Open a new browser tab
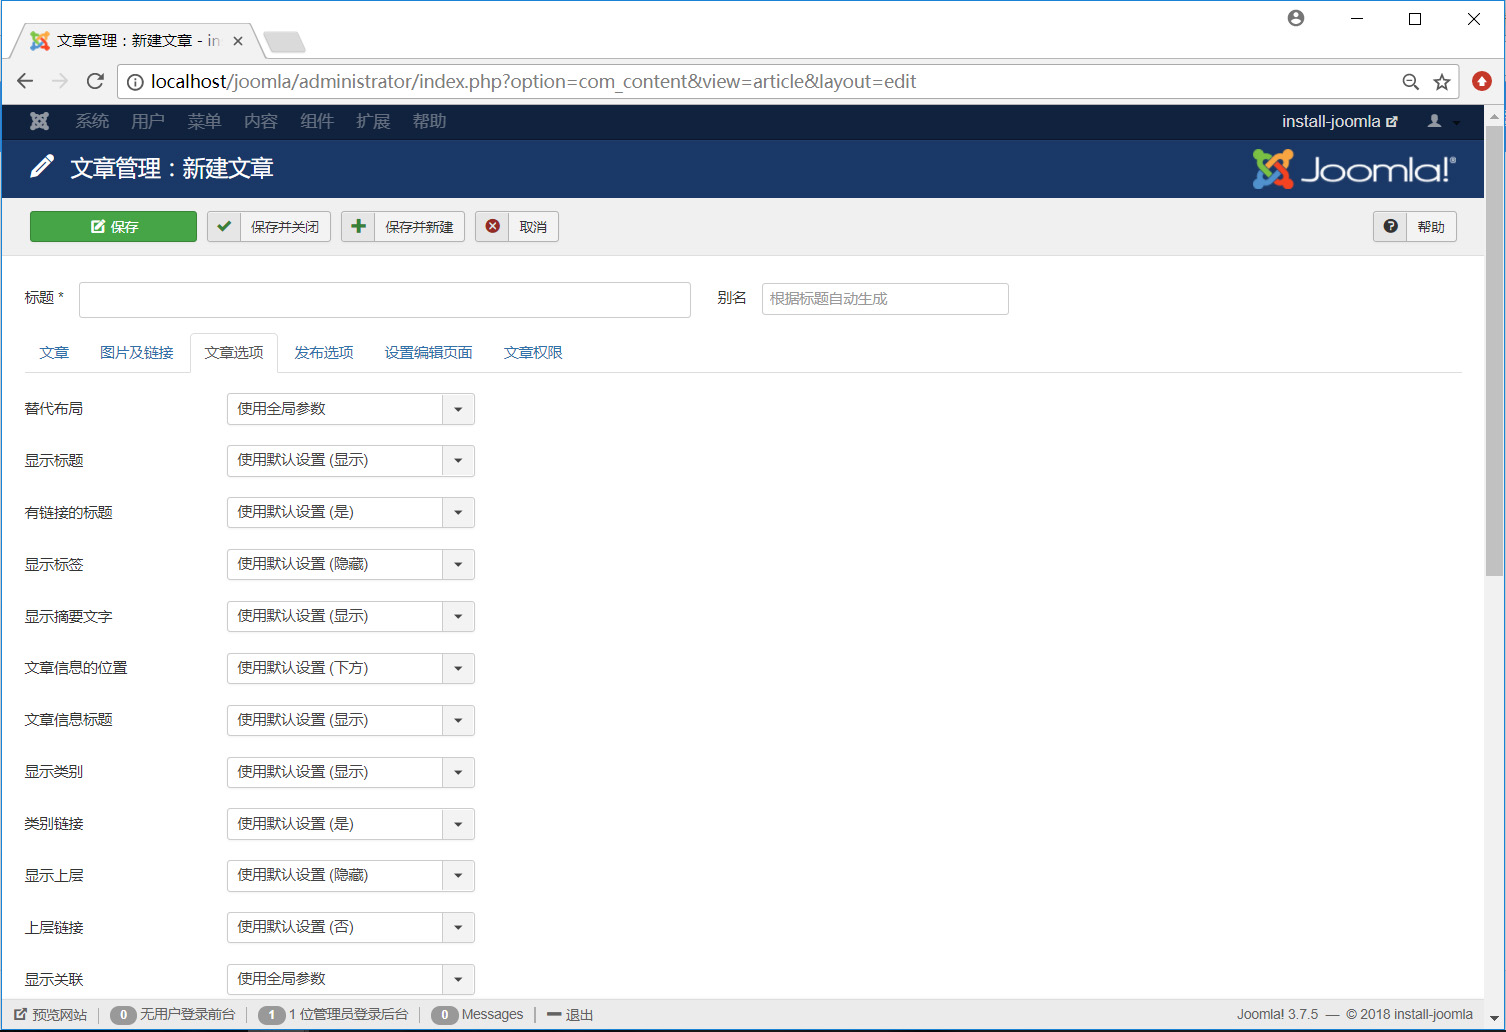The width and height of the screenshot is (1506, 1032). pos(284,42)
